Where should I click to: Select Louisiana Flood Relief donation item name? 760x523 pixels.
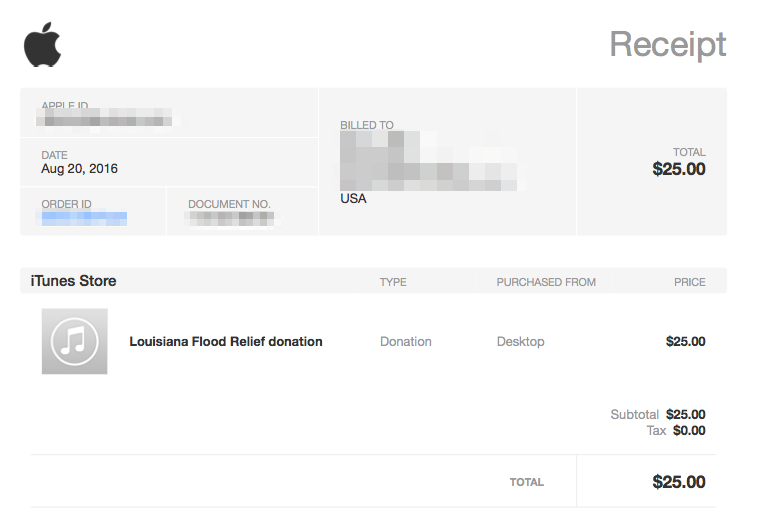point(226,342)
